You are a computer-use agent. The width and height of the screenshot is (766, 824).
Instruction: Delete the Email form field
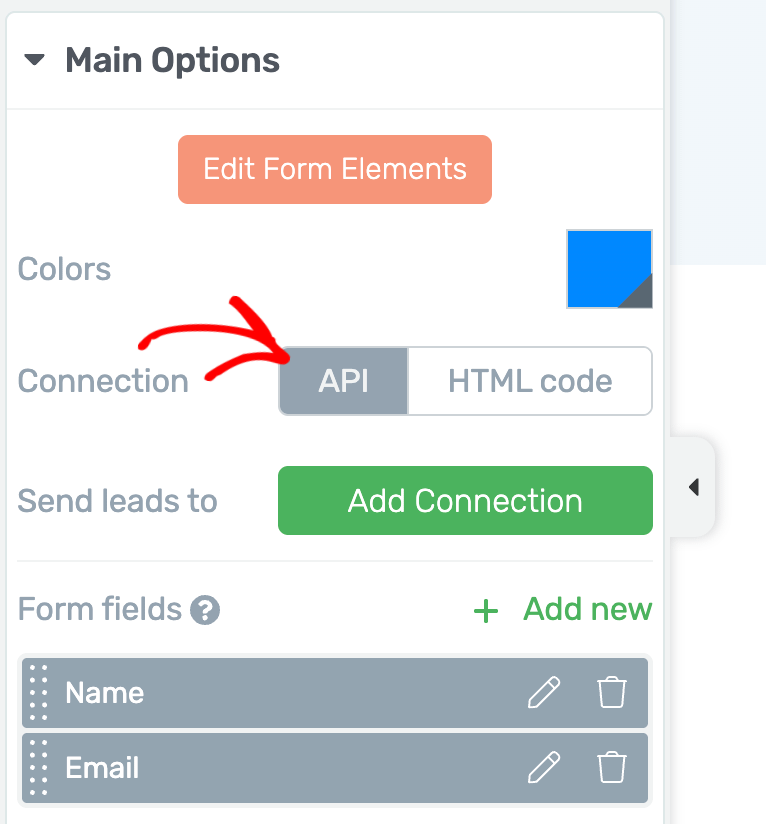click(614, 768)
